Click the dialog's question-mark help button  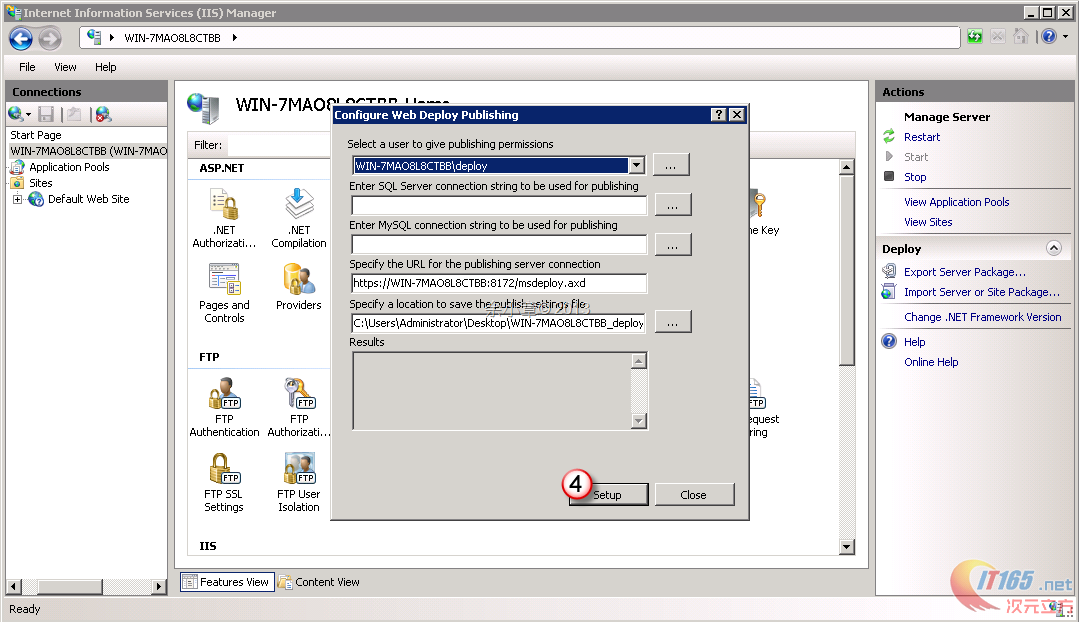click(718, 114)
